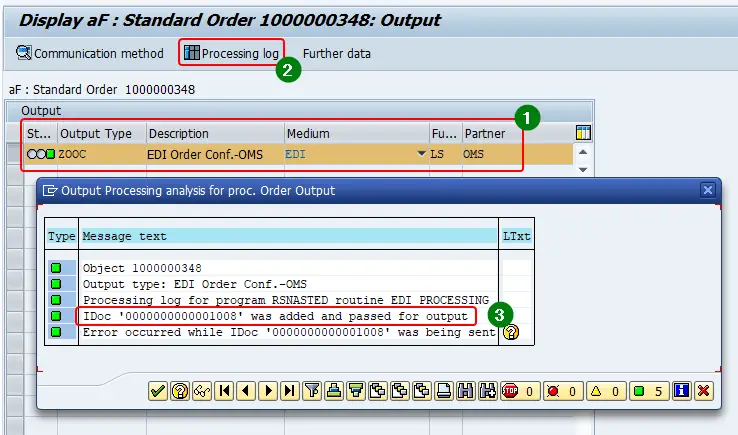
Task: Click the Message text column header
Action: click(x=289, y=236)
